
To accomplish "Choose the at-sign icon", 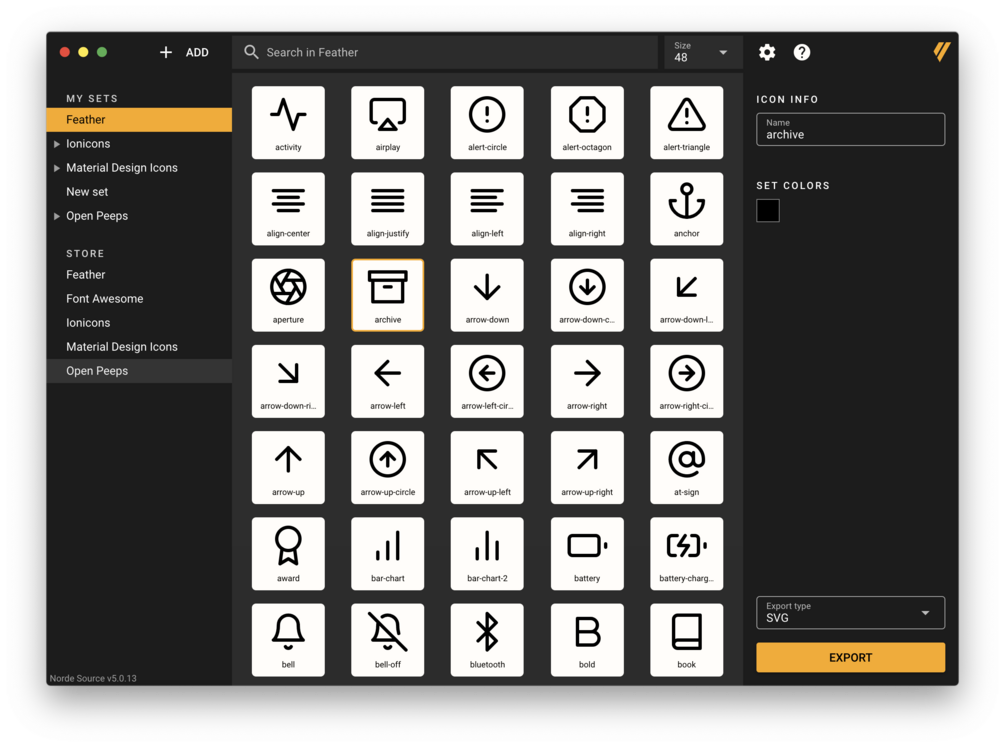I will 686,467.
